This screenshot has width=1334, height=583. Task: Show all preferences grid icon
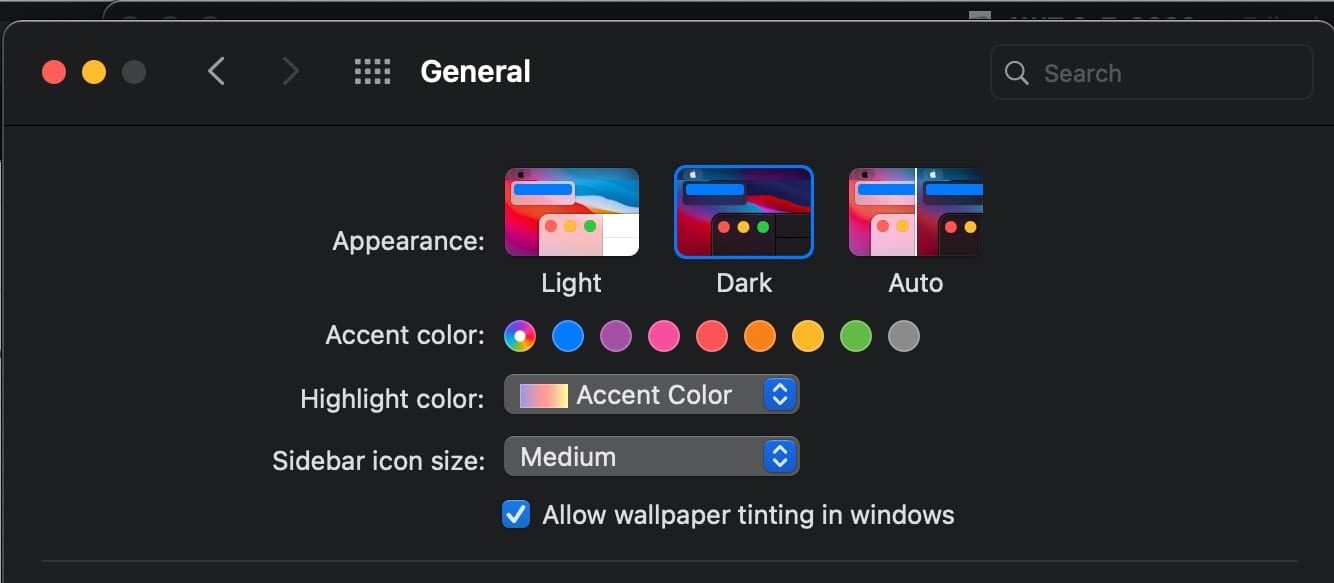tap(372, 72)
